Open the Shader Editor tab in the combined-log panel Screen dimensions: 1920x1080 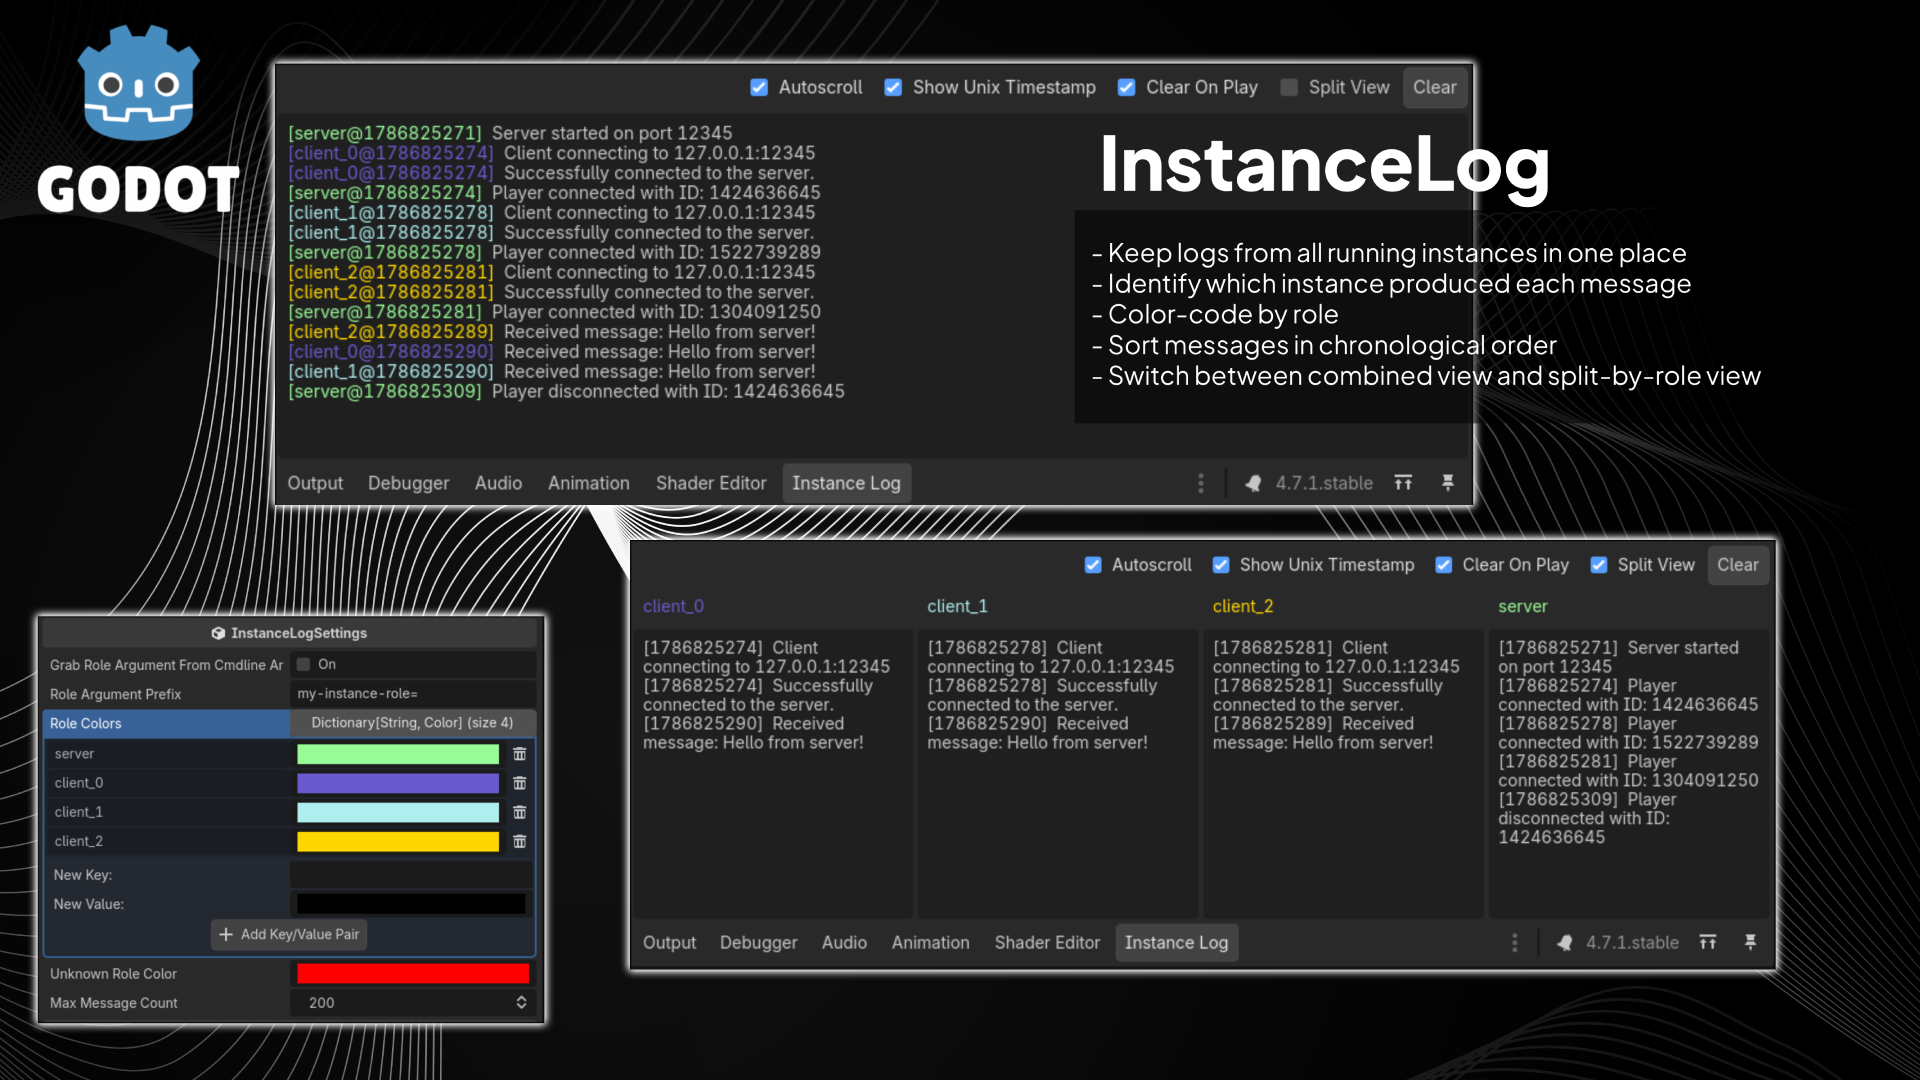pyautogui.click(x=711, y=483)
